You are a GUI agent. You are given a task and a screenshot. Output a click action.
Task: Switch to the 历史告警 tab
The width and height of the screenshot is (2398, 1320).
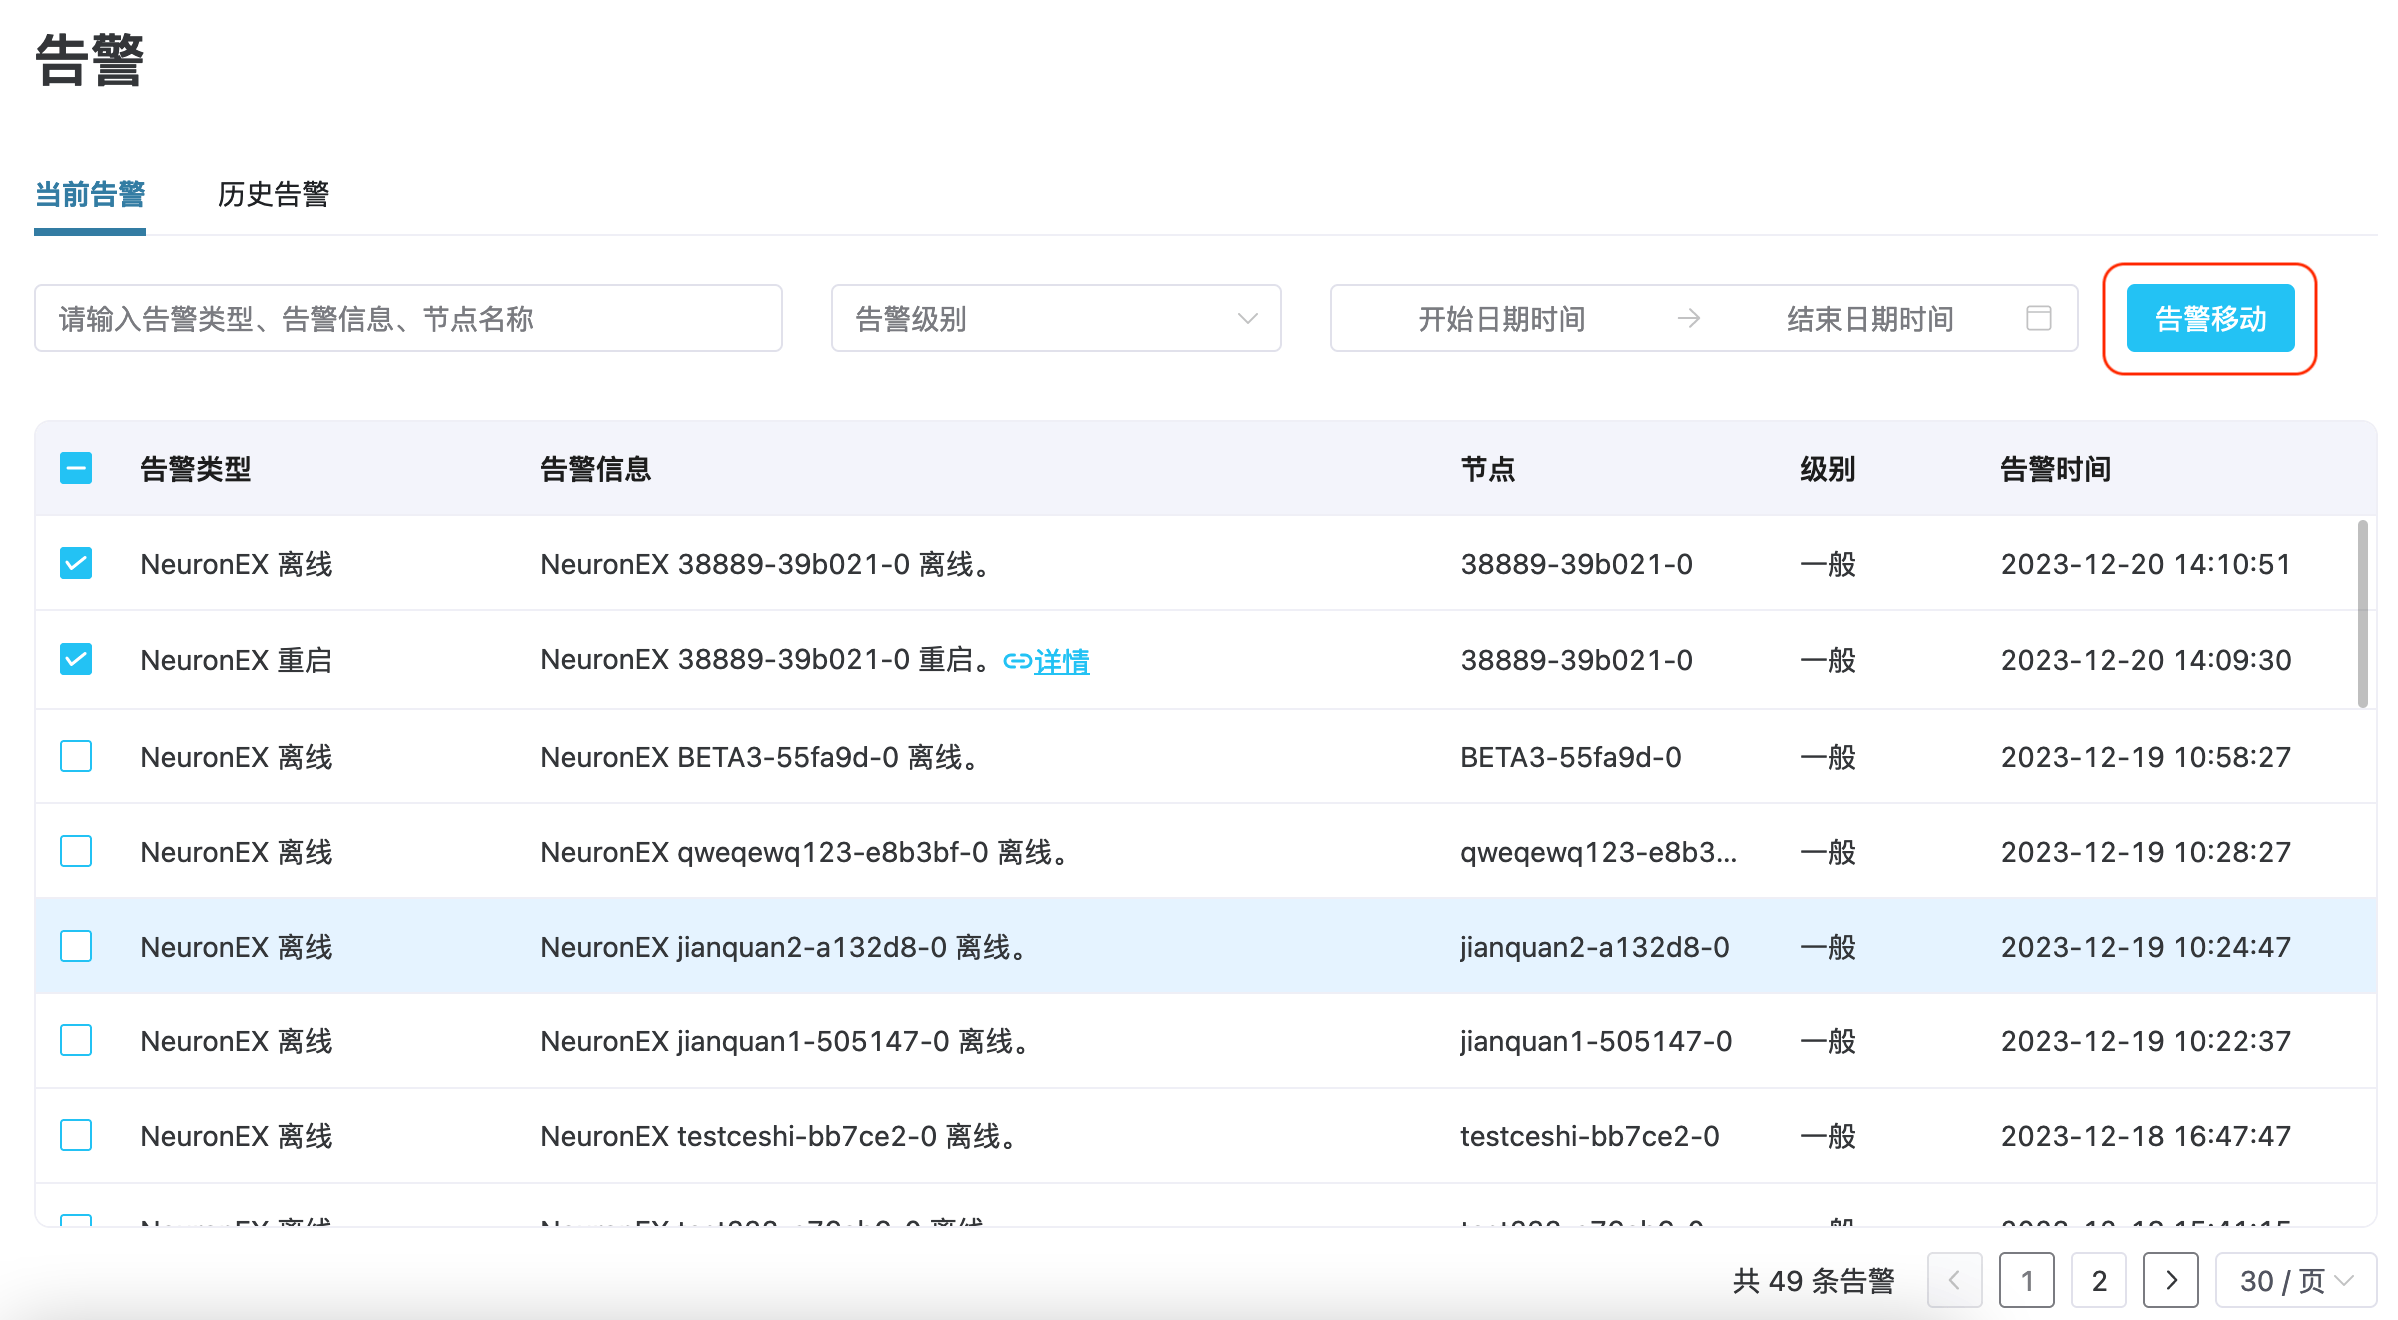pos(273,194)
